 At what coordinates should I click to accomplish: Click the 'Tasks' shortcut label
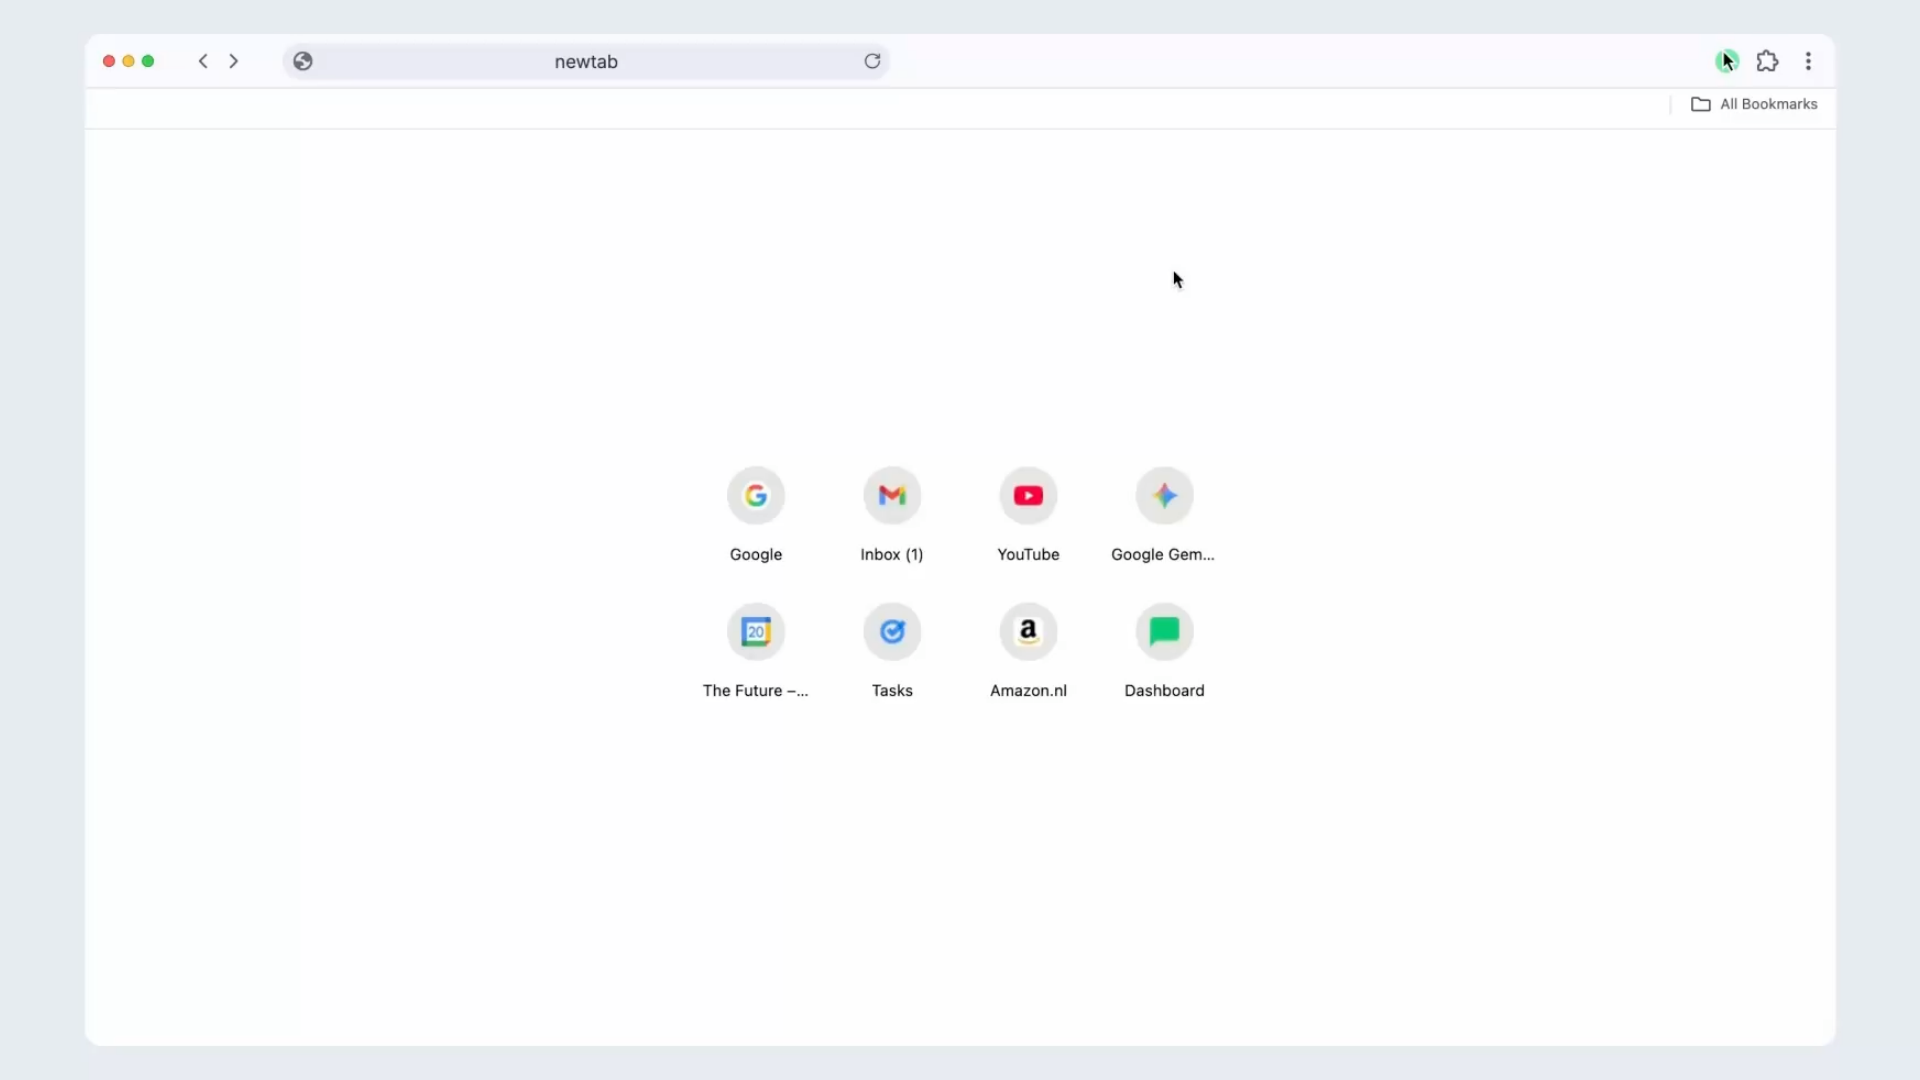click(892, 691)
